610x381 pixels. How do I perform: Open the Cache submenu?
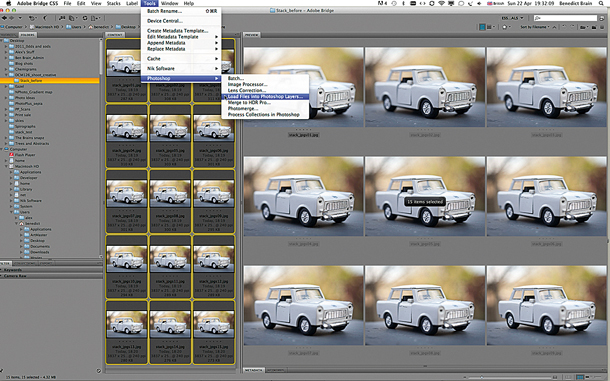tap(181, 58)
